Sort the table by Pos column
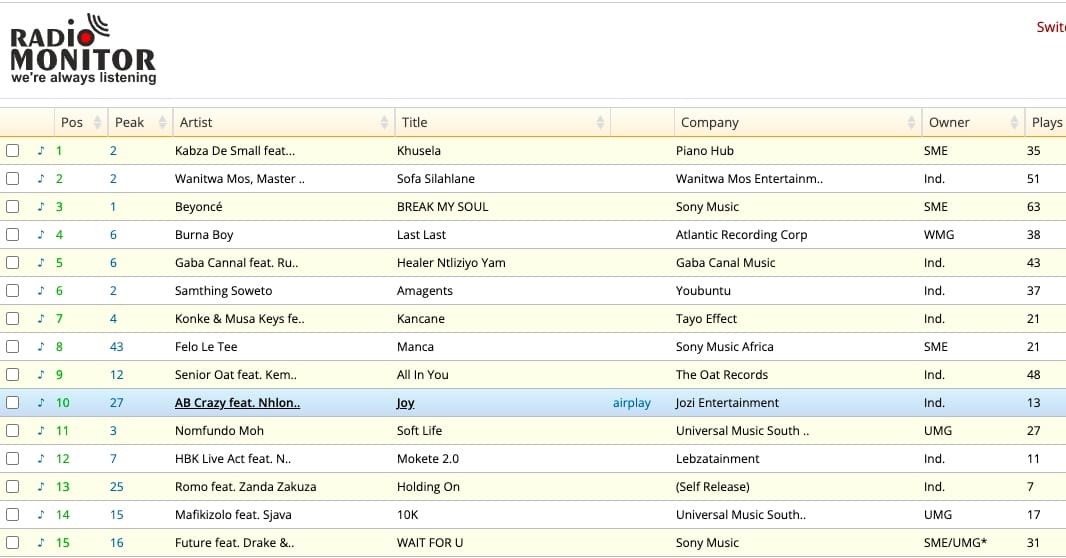Image resolution: width=1066 pixels, height=558 pixels. 81,122
